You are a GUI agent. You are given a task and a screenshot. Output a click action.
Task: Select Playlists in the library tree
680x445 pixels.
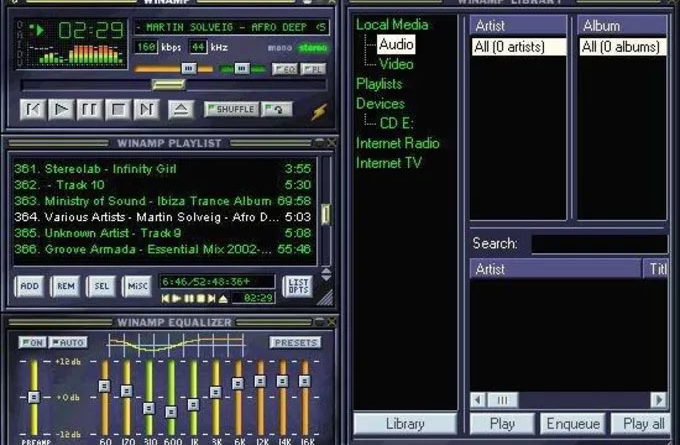pyautogui.click(x=379, y=84)
